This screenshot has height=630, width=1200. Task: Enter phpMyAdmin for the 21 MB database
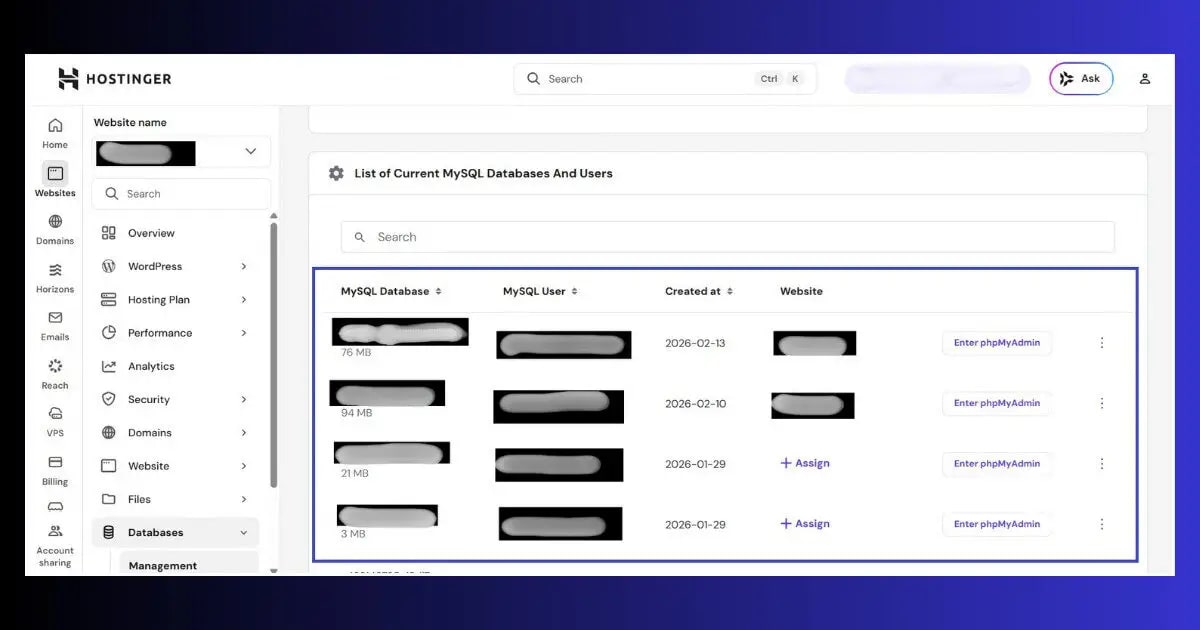997,463
